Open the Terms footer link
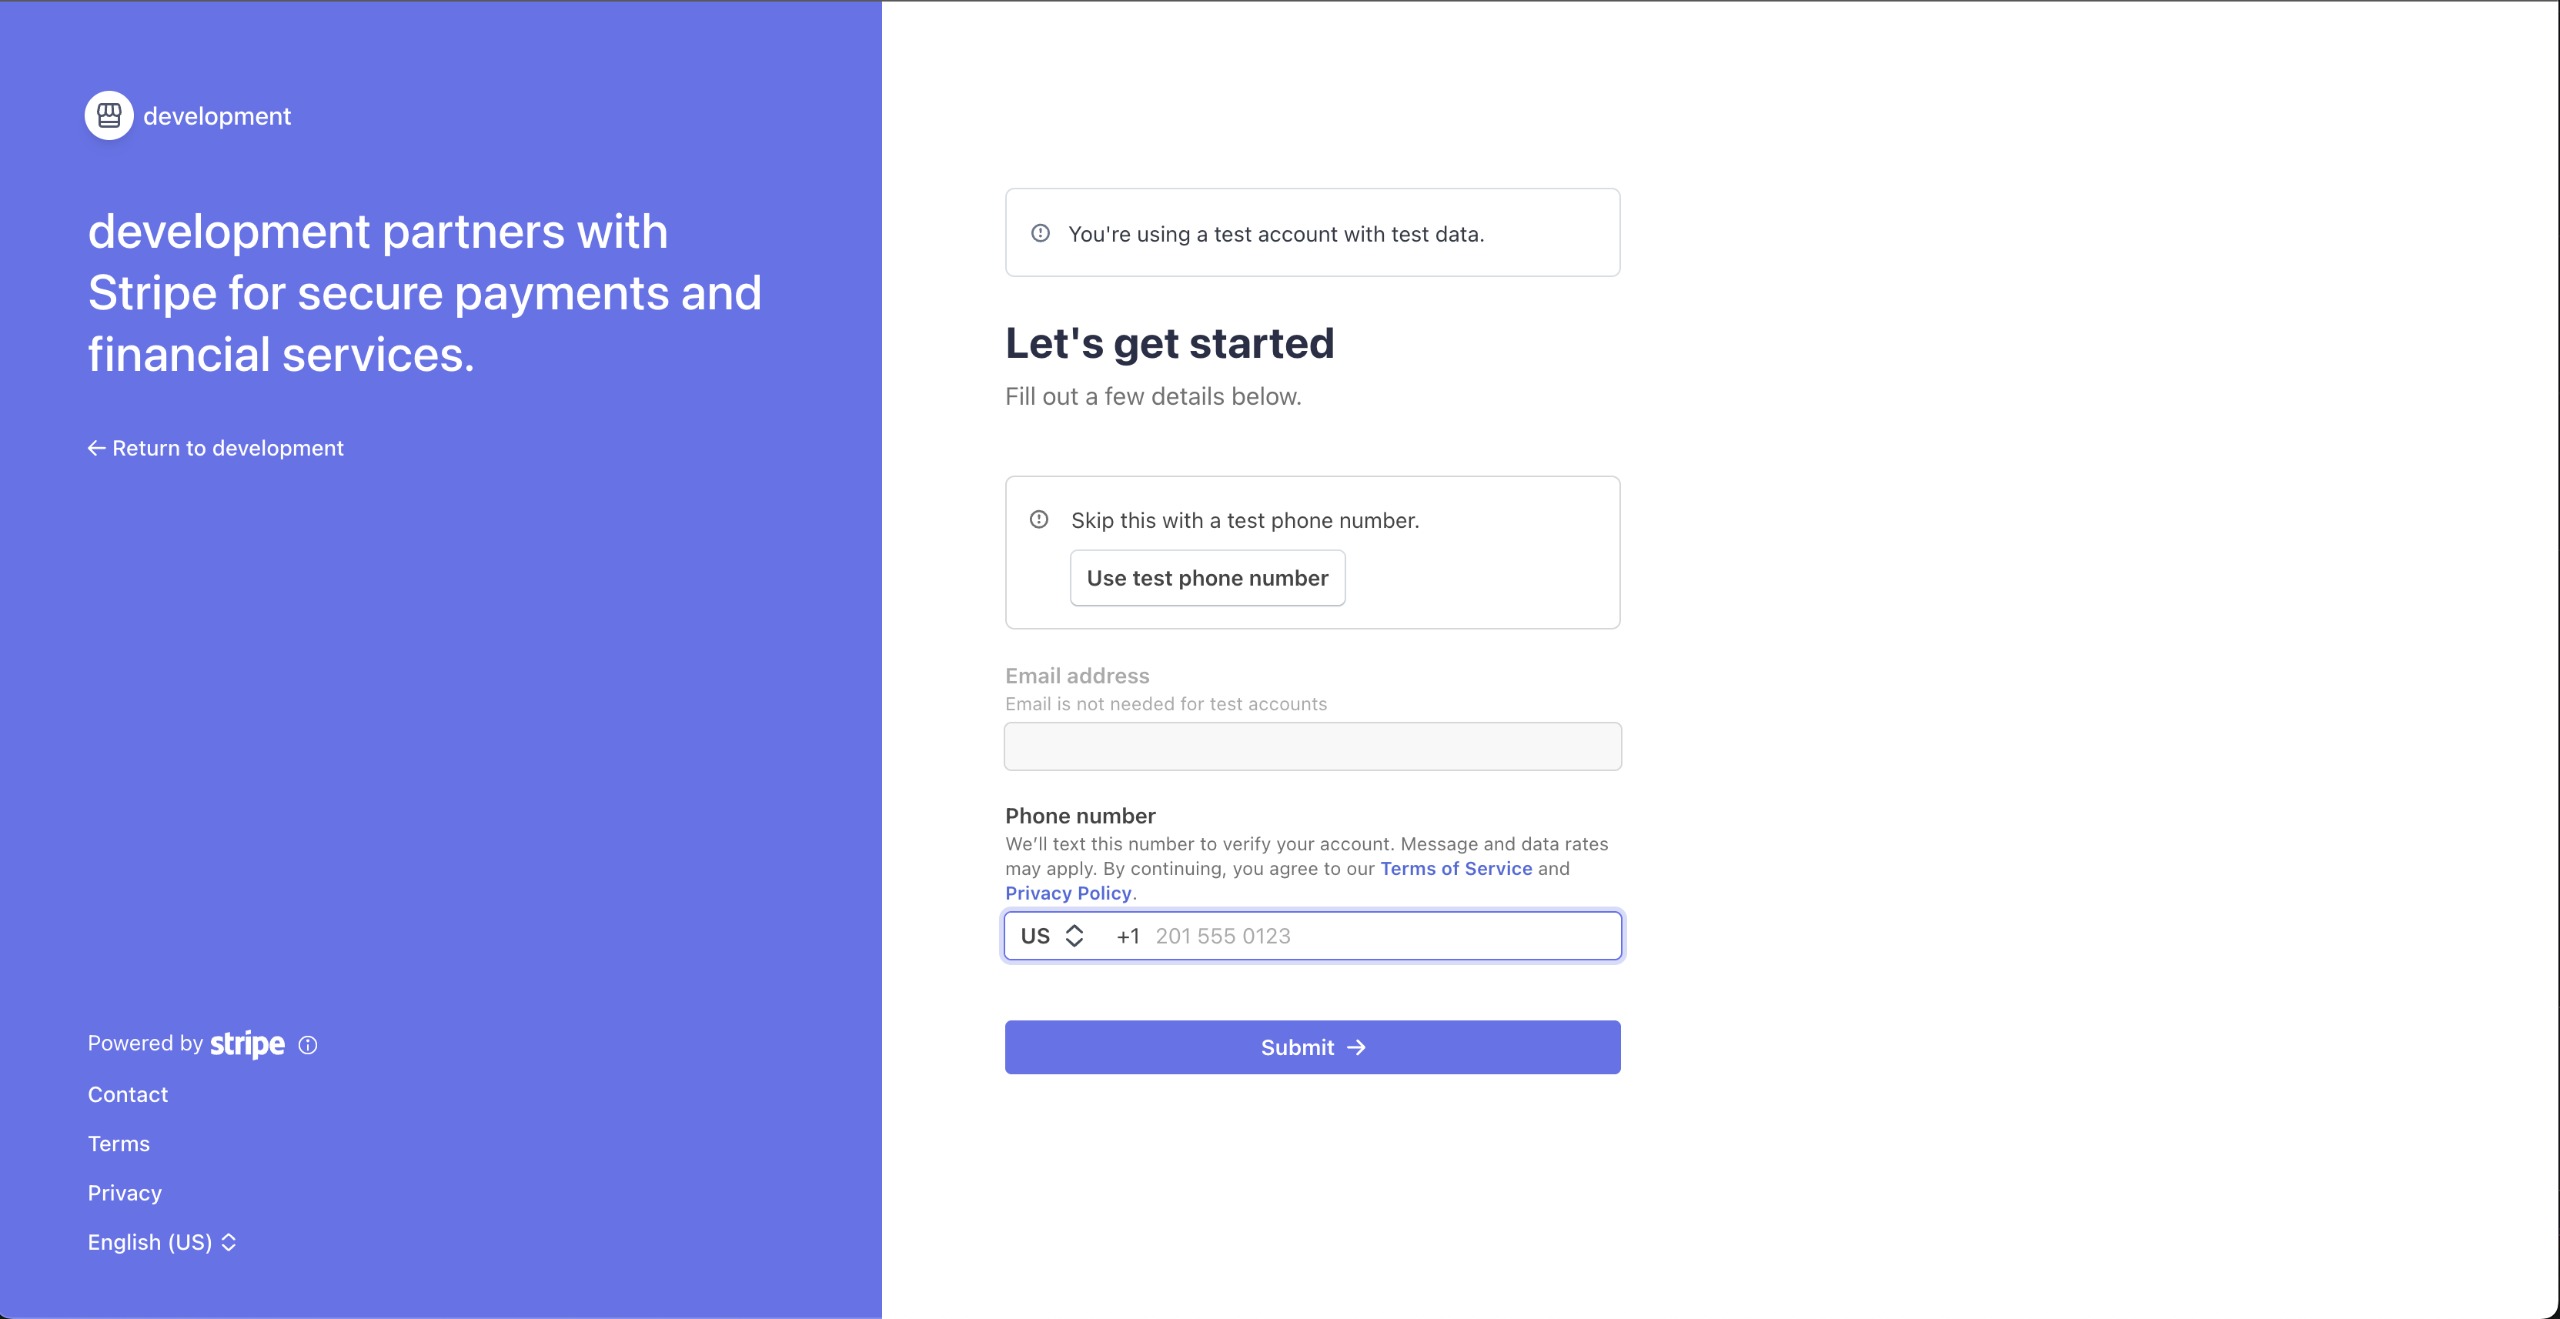Screen dimensions: 2560x1319 (119, 1143)
